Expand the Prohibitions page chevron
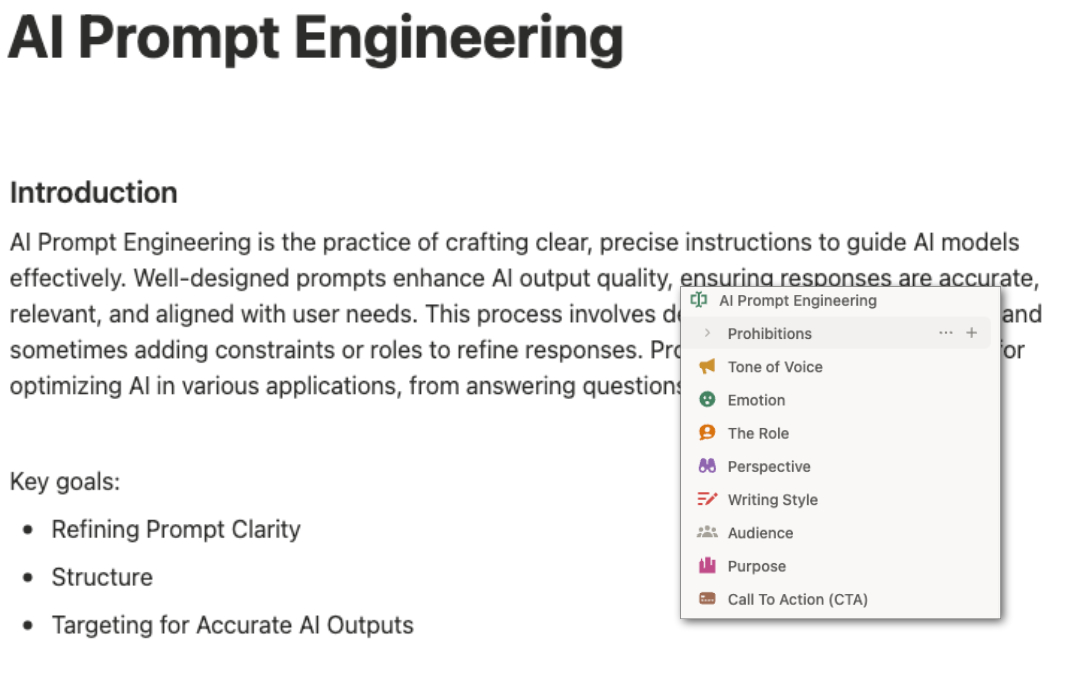 pos(707,333)
